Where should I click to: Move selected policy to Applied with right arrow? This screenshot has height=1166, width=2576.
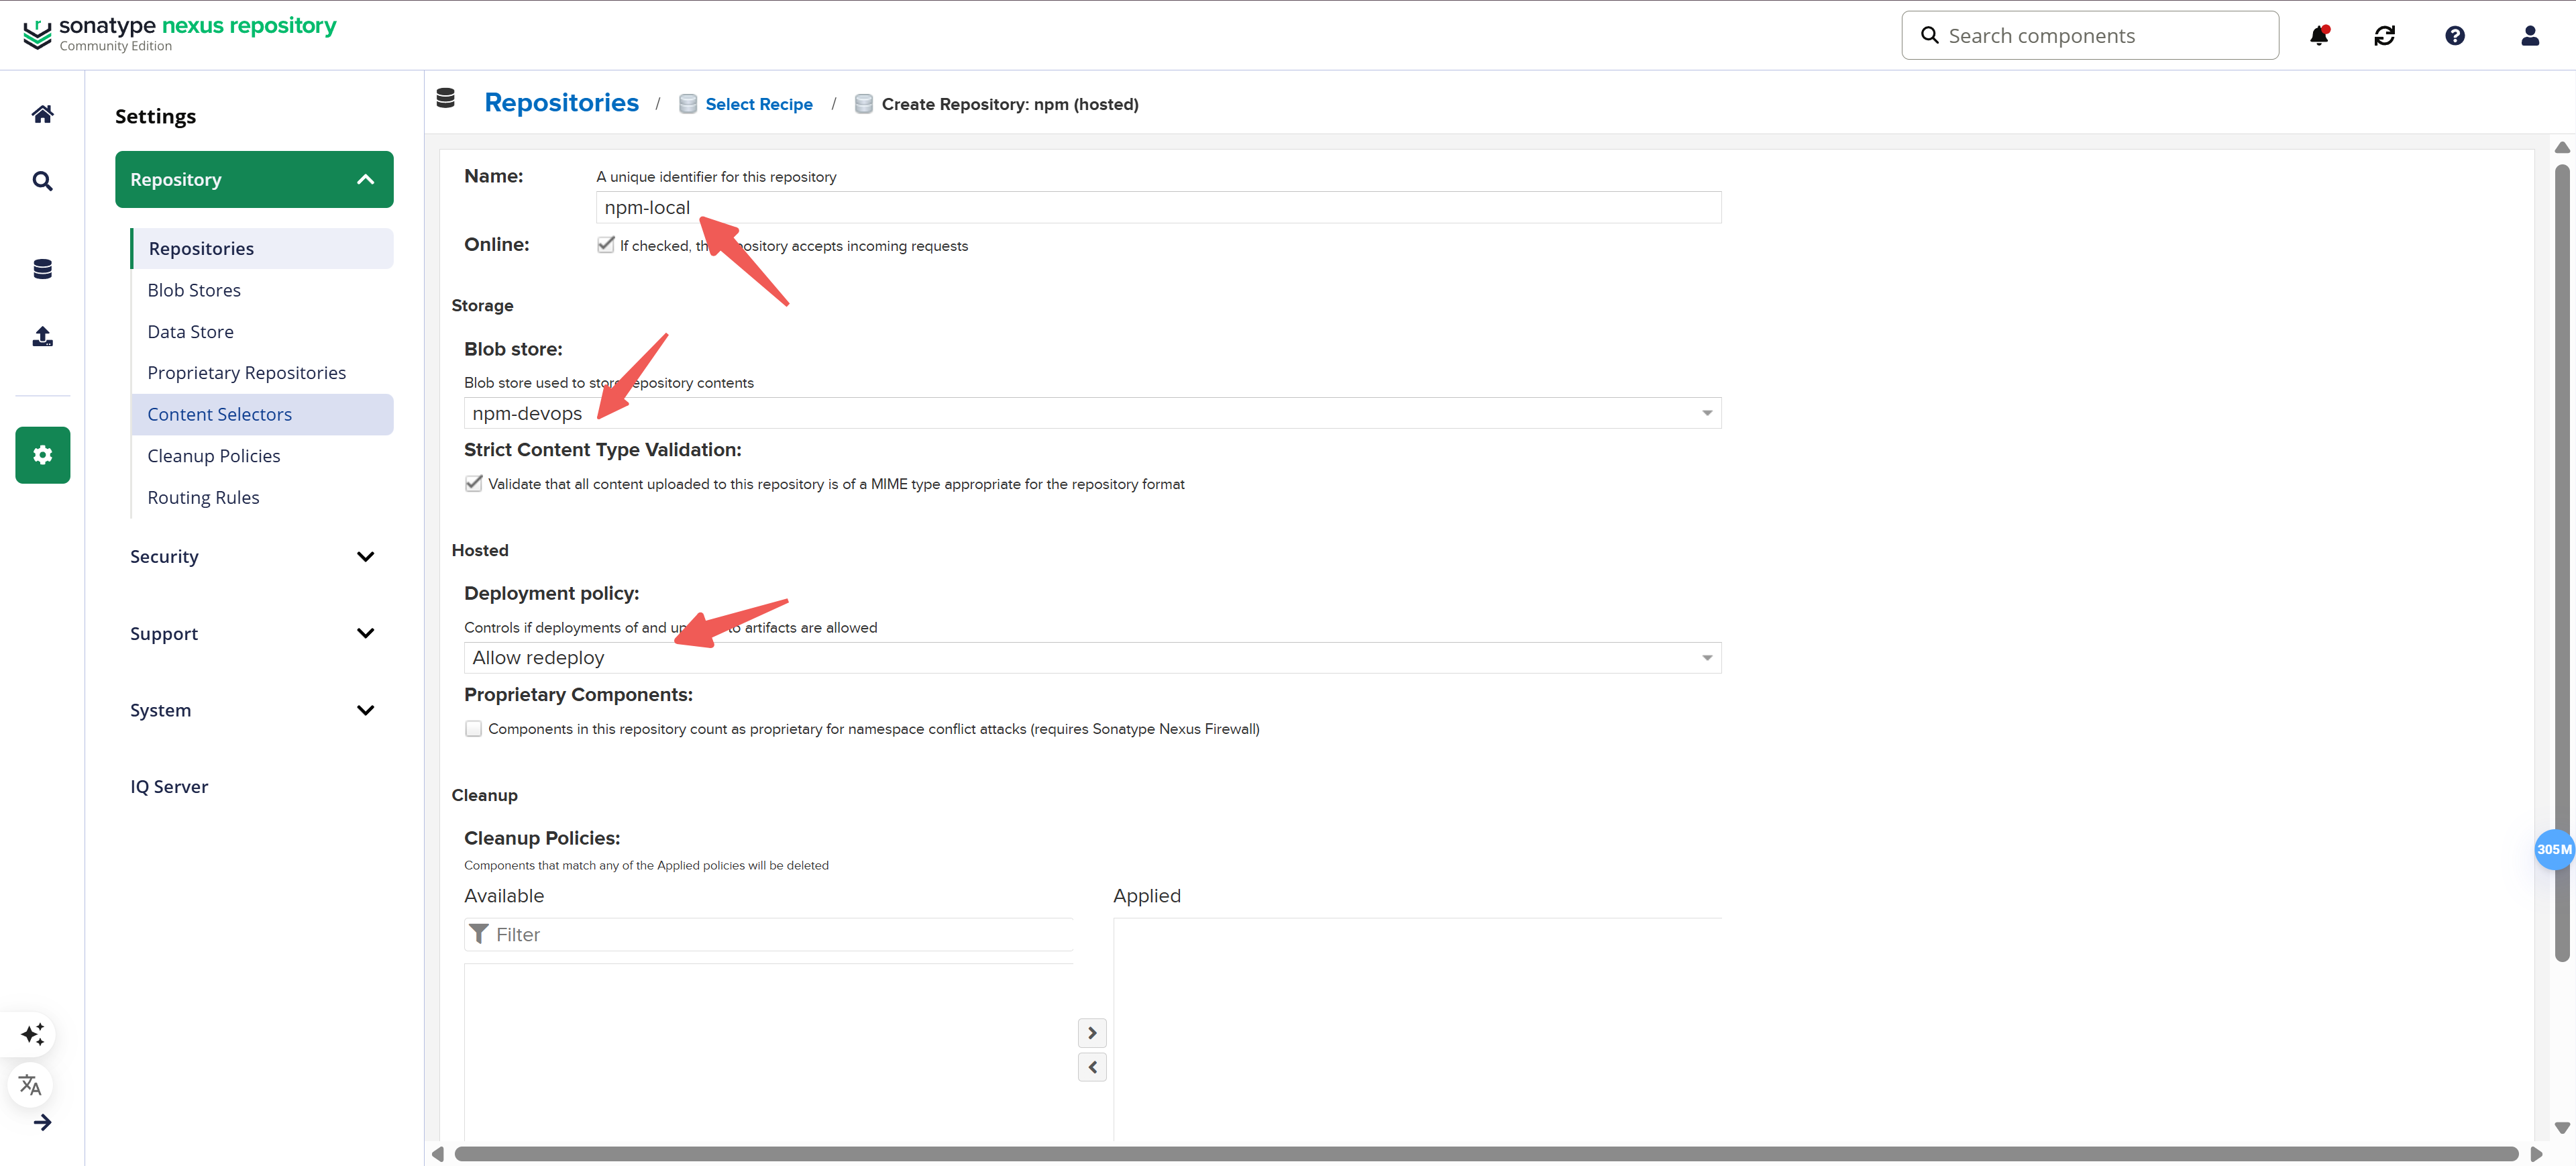(1092, 1033)
